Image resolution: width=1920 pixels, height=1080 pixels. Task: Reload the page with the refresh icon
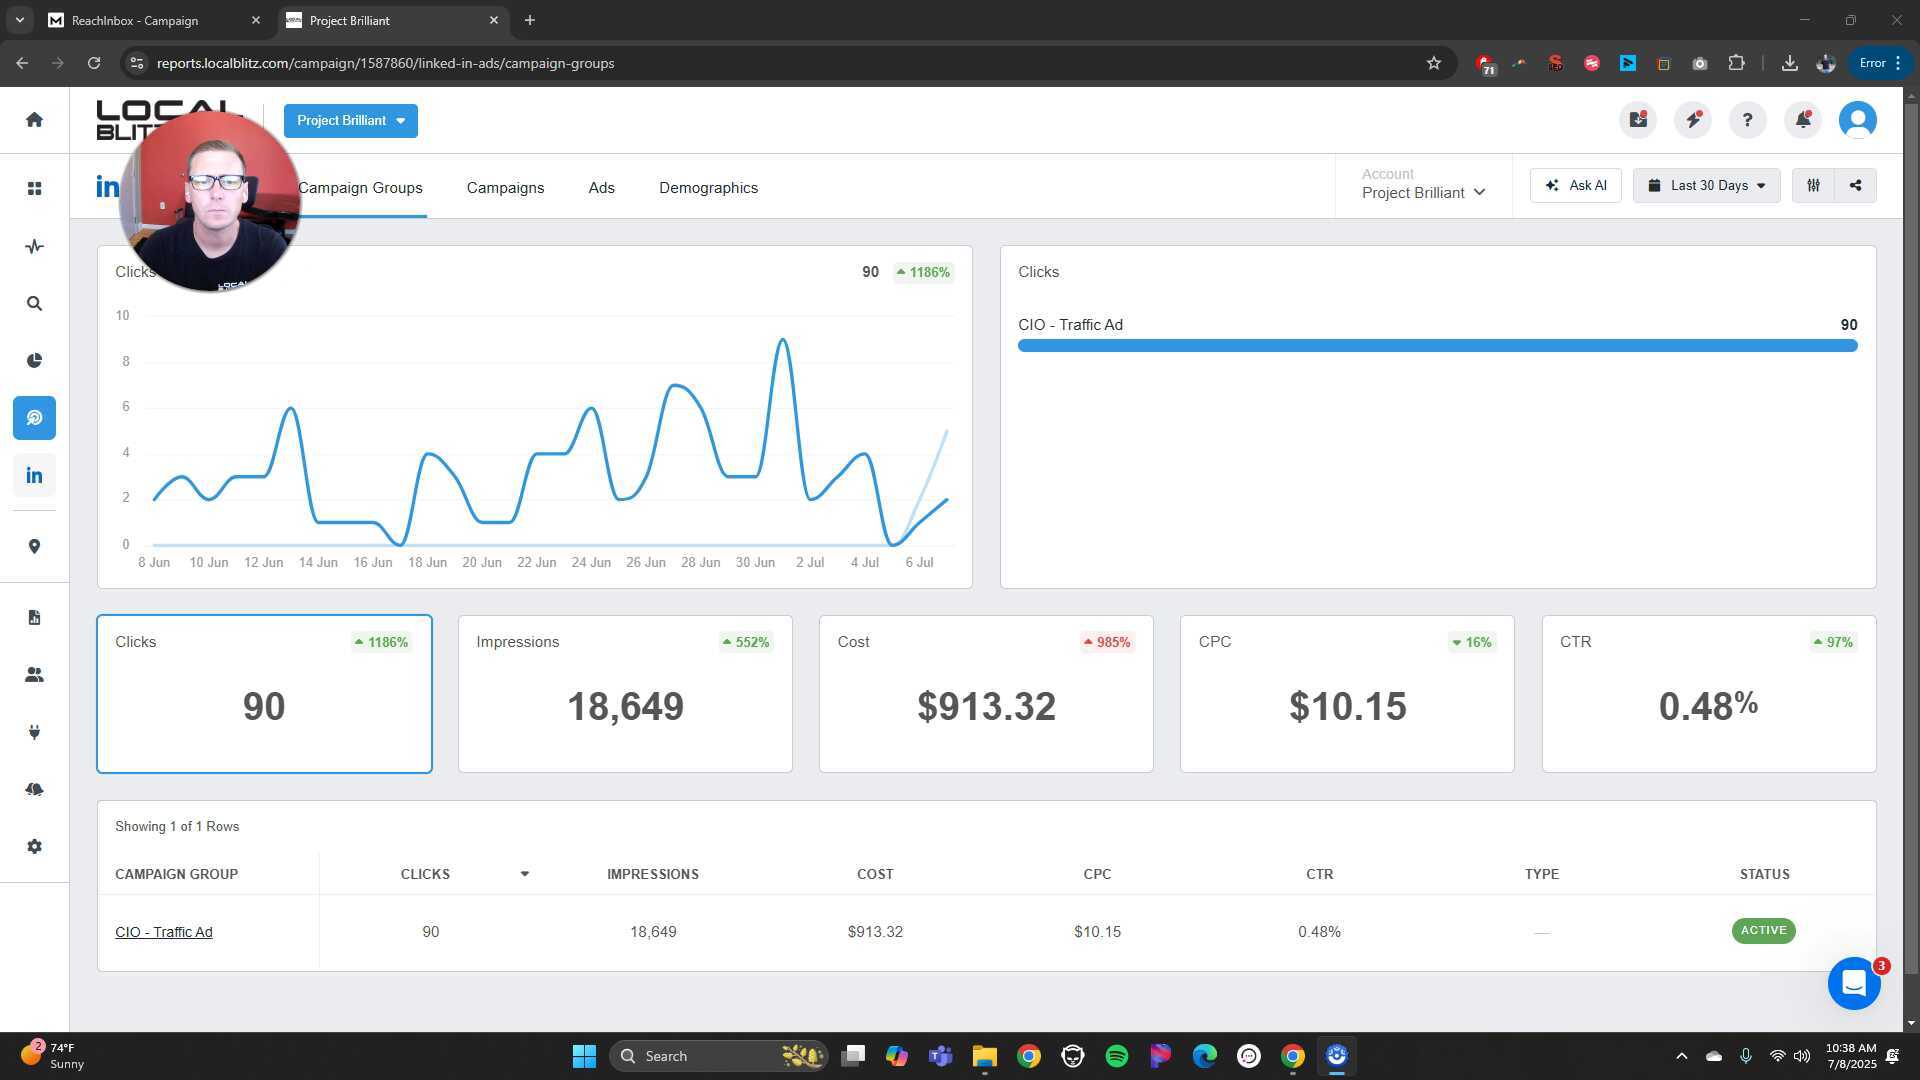[x=94, y=63]
